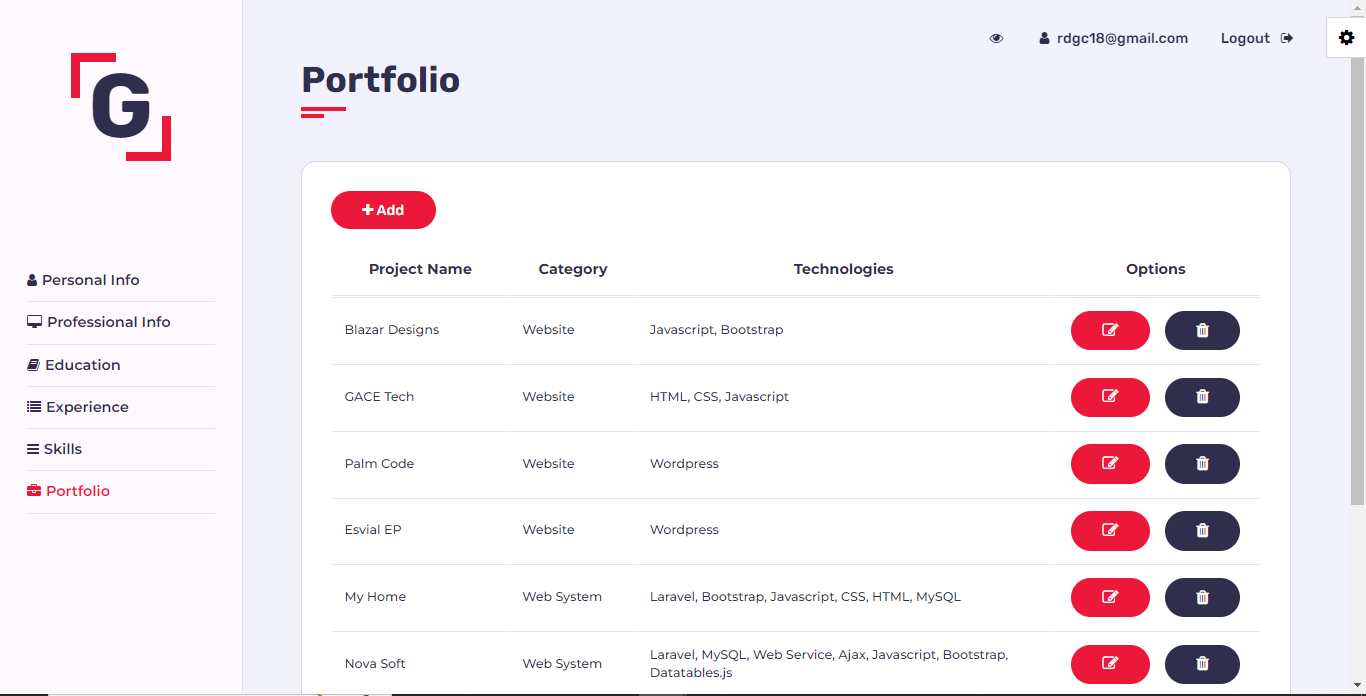Click the rdgc18@gmail.com account link
Screen dimensions: 1366x696
[1120, 37]
